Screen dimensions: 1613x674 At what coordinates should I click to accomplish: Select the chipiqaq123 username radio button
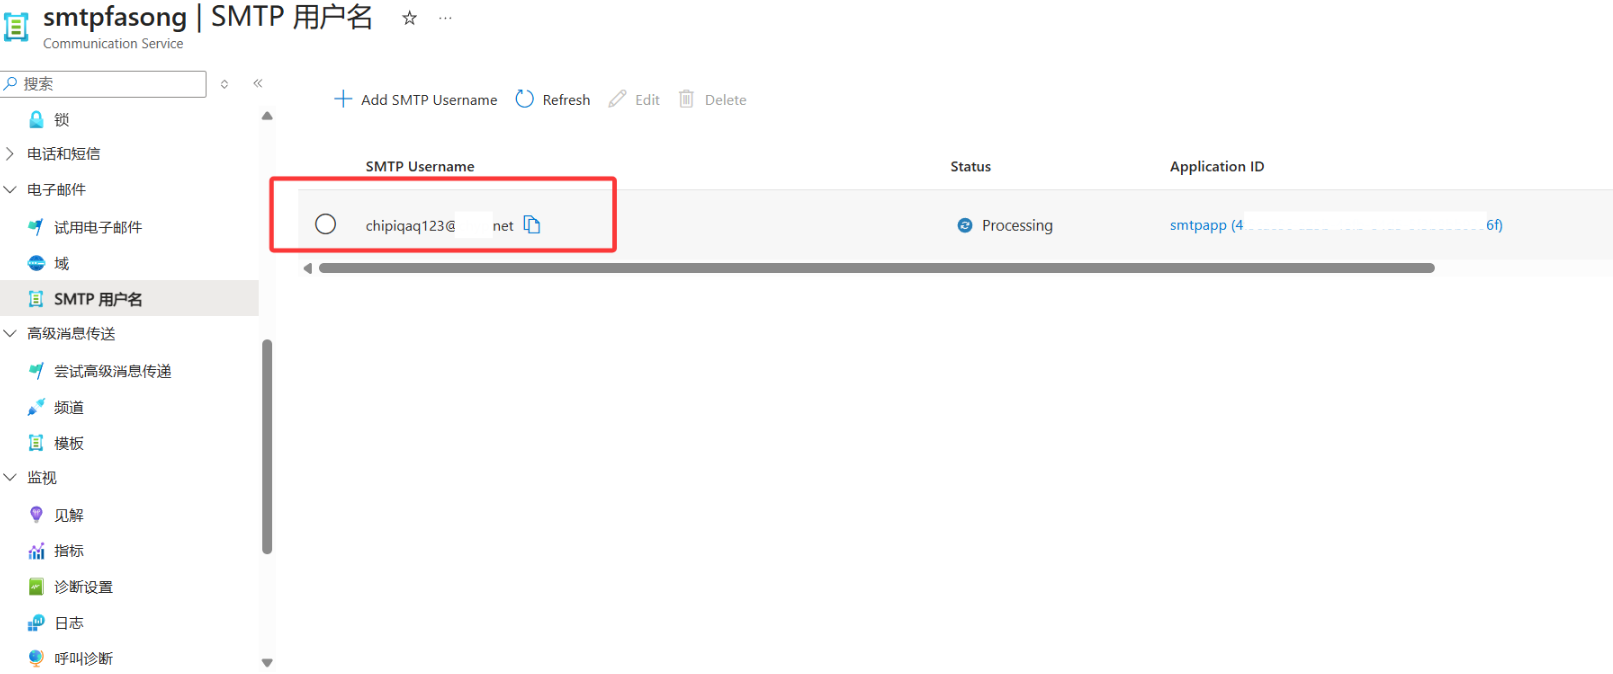coord(326,224)
